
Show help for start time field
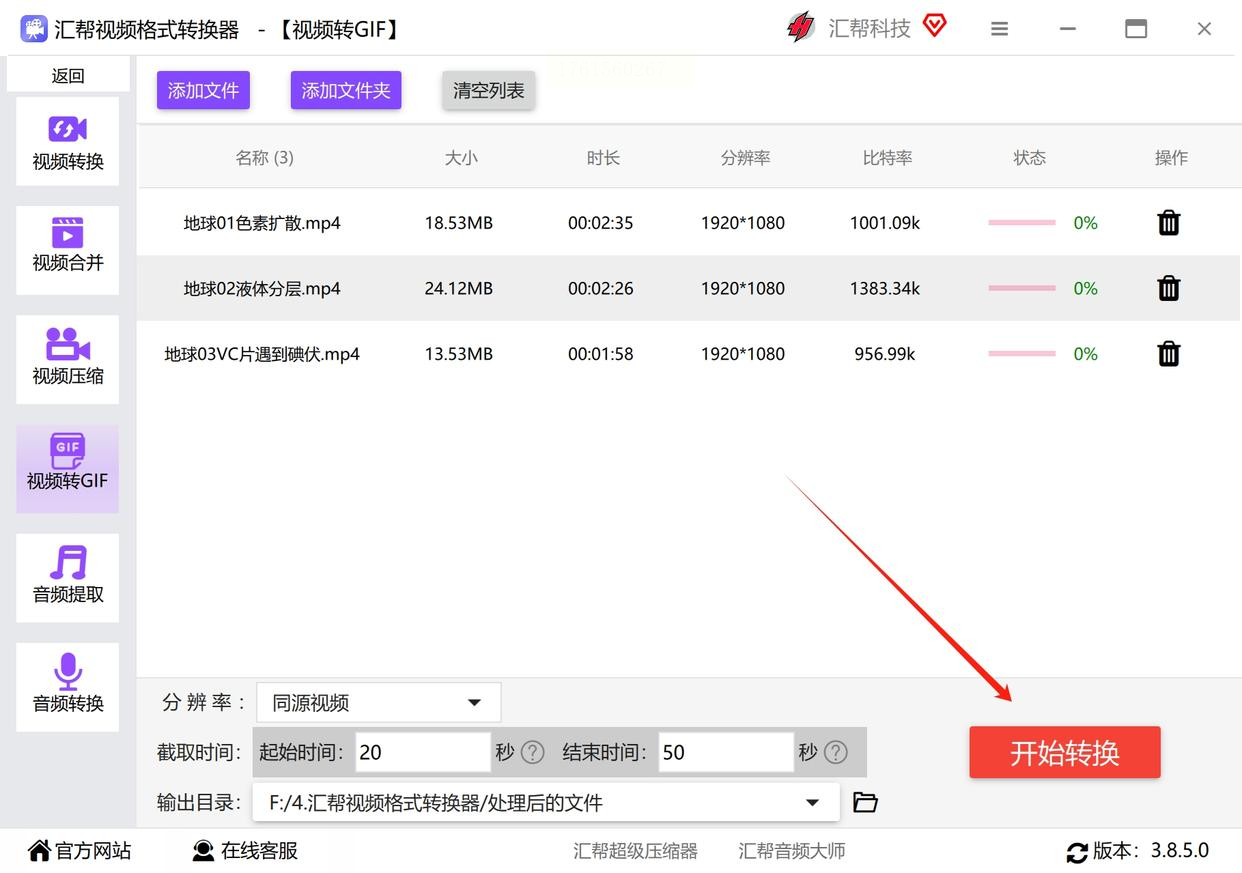(x=533, y=752)
